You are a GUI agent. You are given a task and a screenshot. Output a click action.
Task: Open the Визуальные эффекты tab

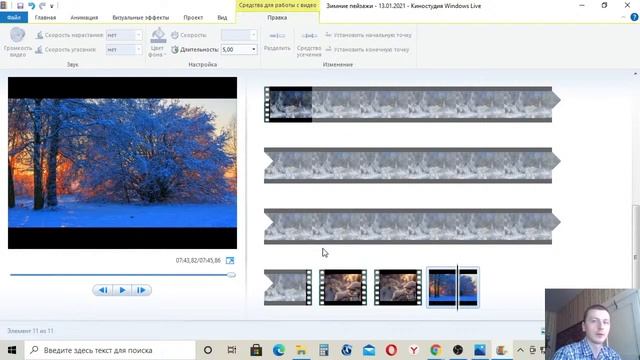point(141,18)
